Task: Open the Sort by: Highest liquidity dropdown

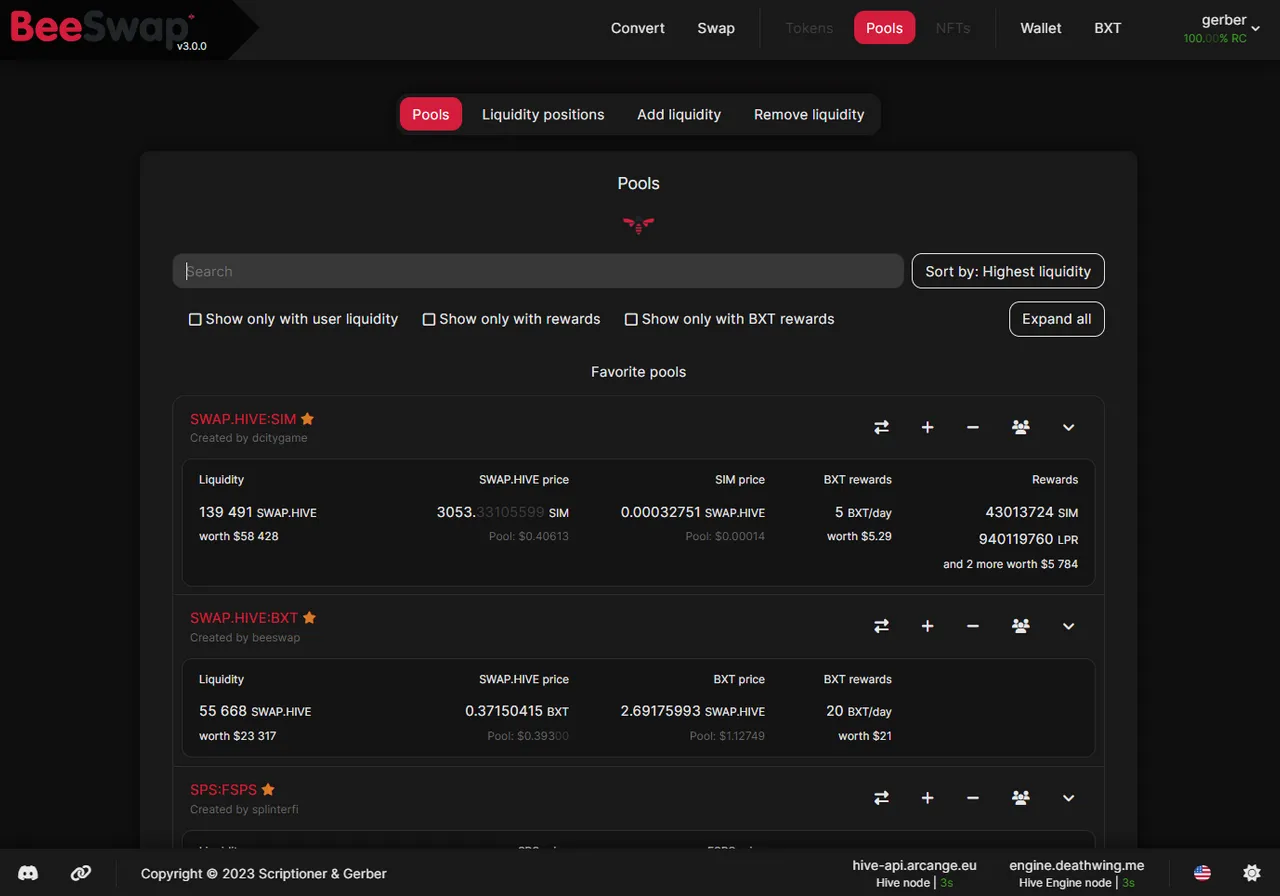Action: pos(1008,271)
